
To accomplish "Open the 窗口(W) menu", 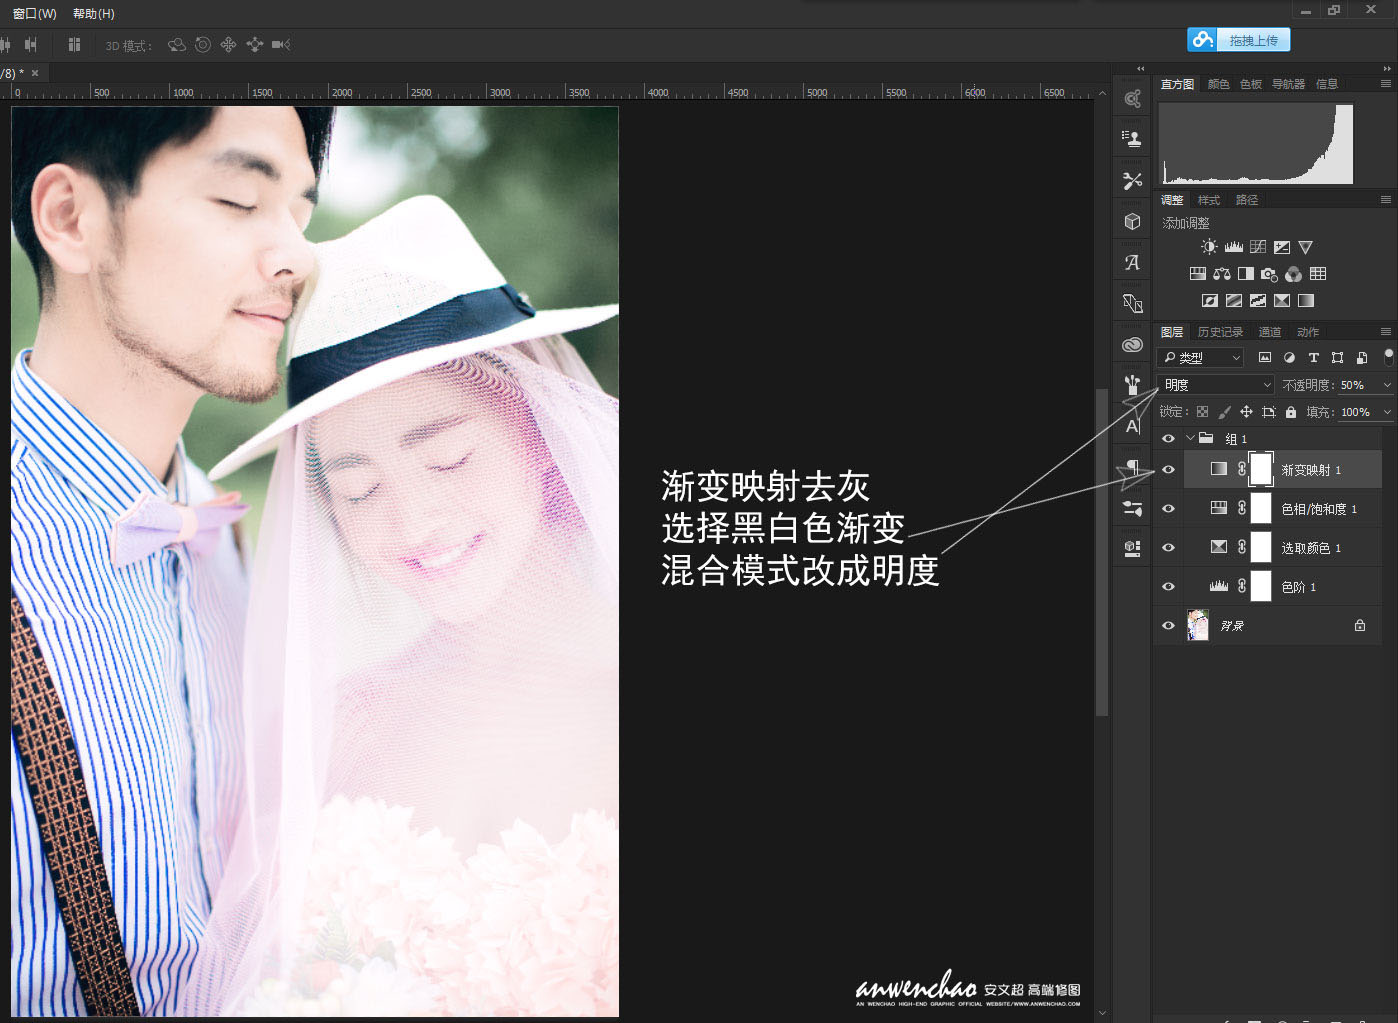I will [x=35, y=14].
